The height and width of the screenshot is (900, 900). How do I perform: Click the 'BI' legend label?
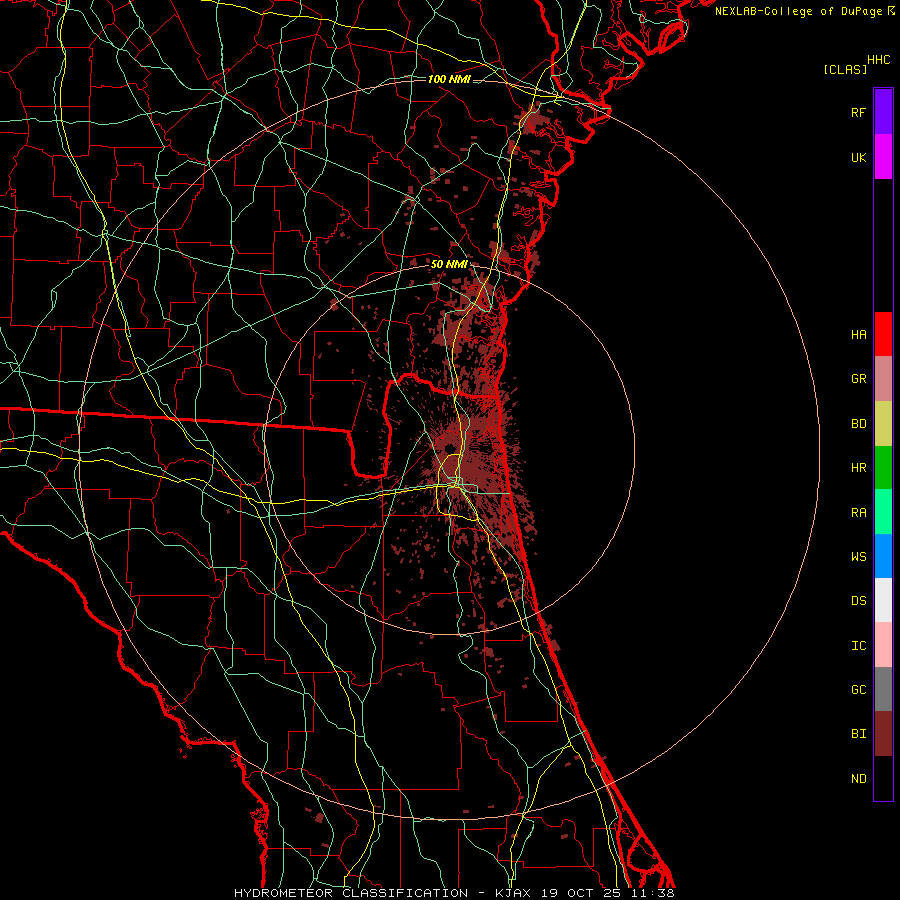click(x=858, y=734)
